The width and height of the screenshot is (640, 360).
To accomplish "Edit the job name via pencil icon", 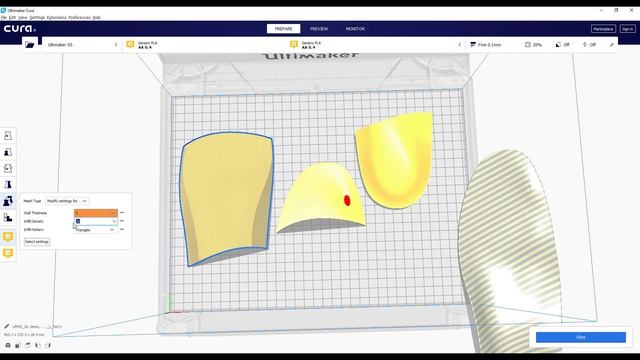I will pyautogui.click(x=7, y=326).
